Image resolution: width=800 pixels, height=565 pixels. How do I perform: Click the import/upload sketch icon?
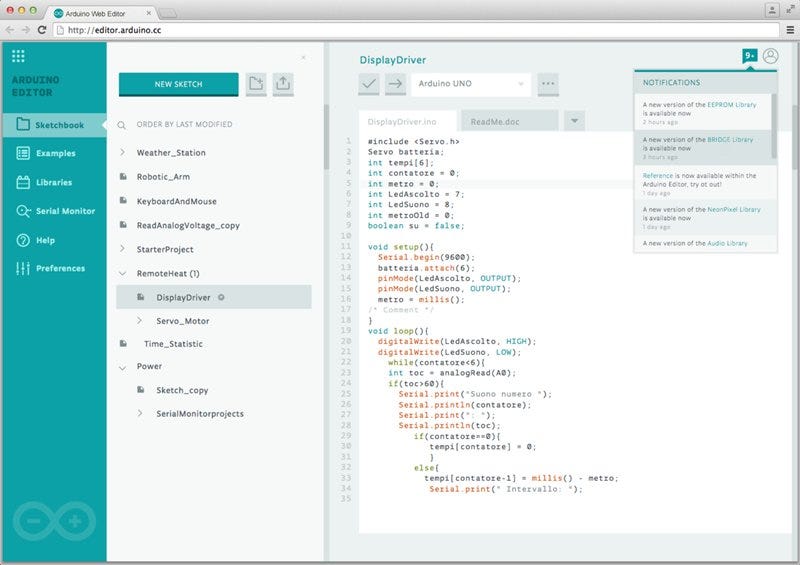(283, 84)
